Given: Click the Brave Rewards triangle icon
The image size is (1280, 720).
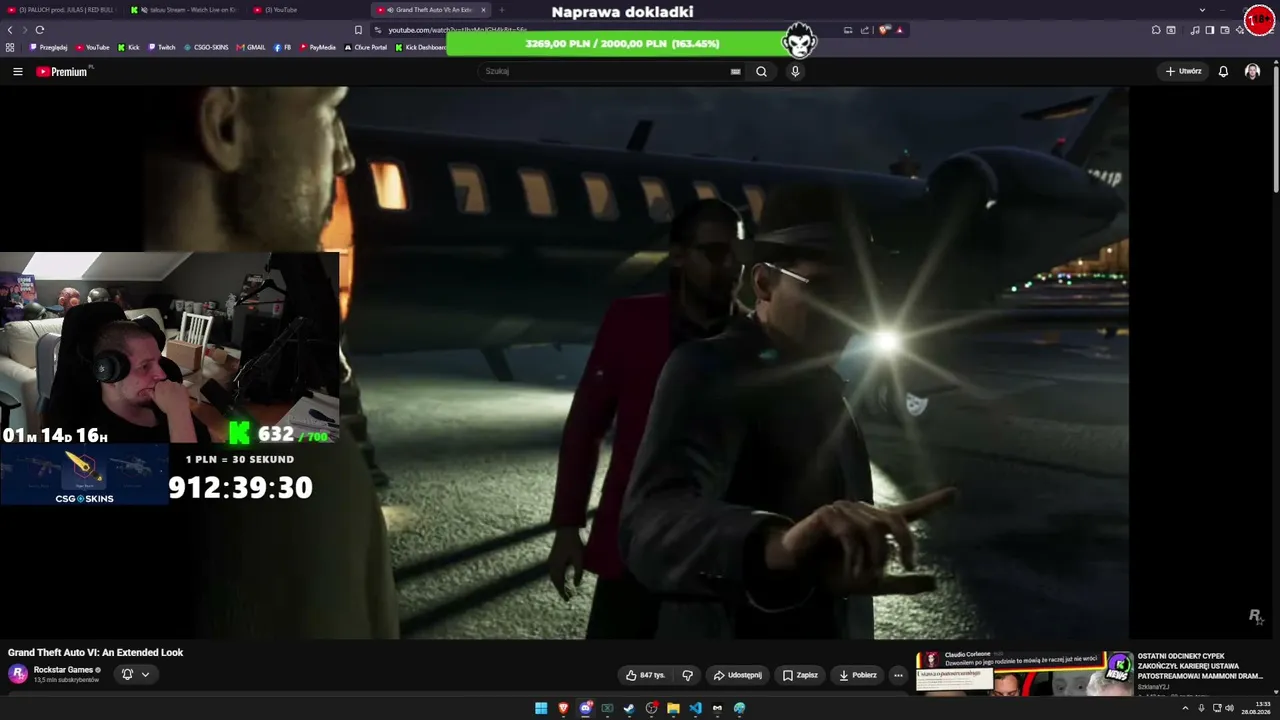Looking at the screenshot, I should (899, 30).
